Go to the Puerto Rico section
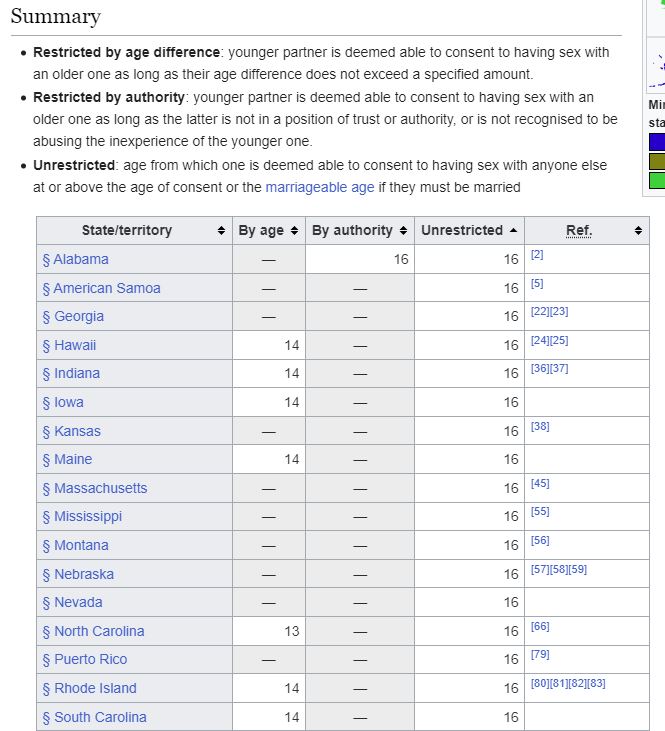 85,659
